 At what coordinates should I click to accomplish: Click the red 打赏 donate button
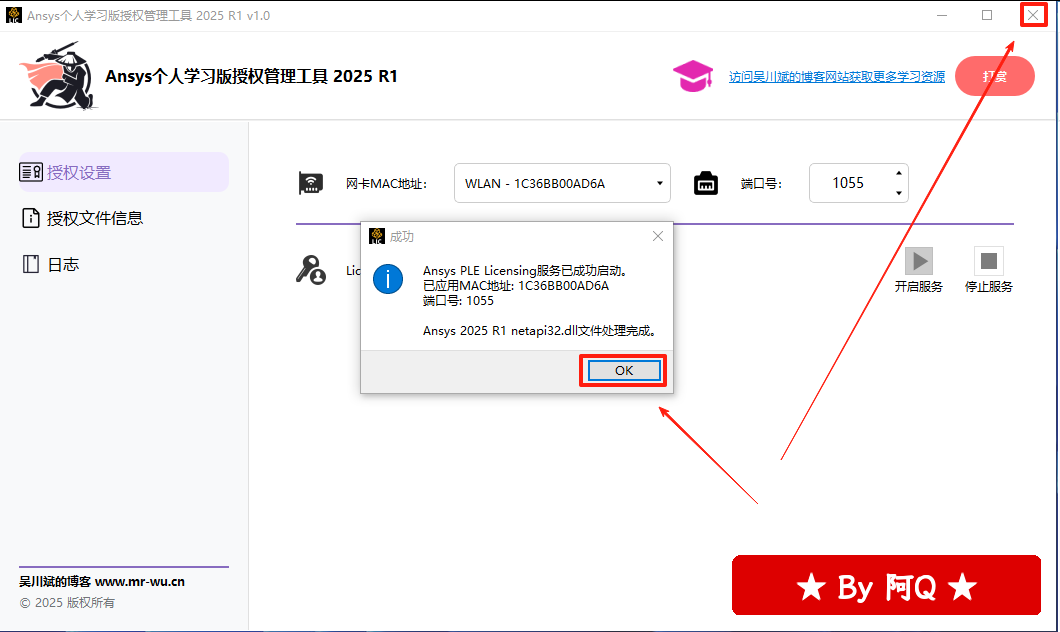click(x=994, y=76)
